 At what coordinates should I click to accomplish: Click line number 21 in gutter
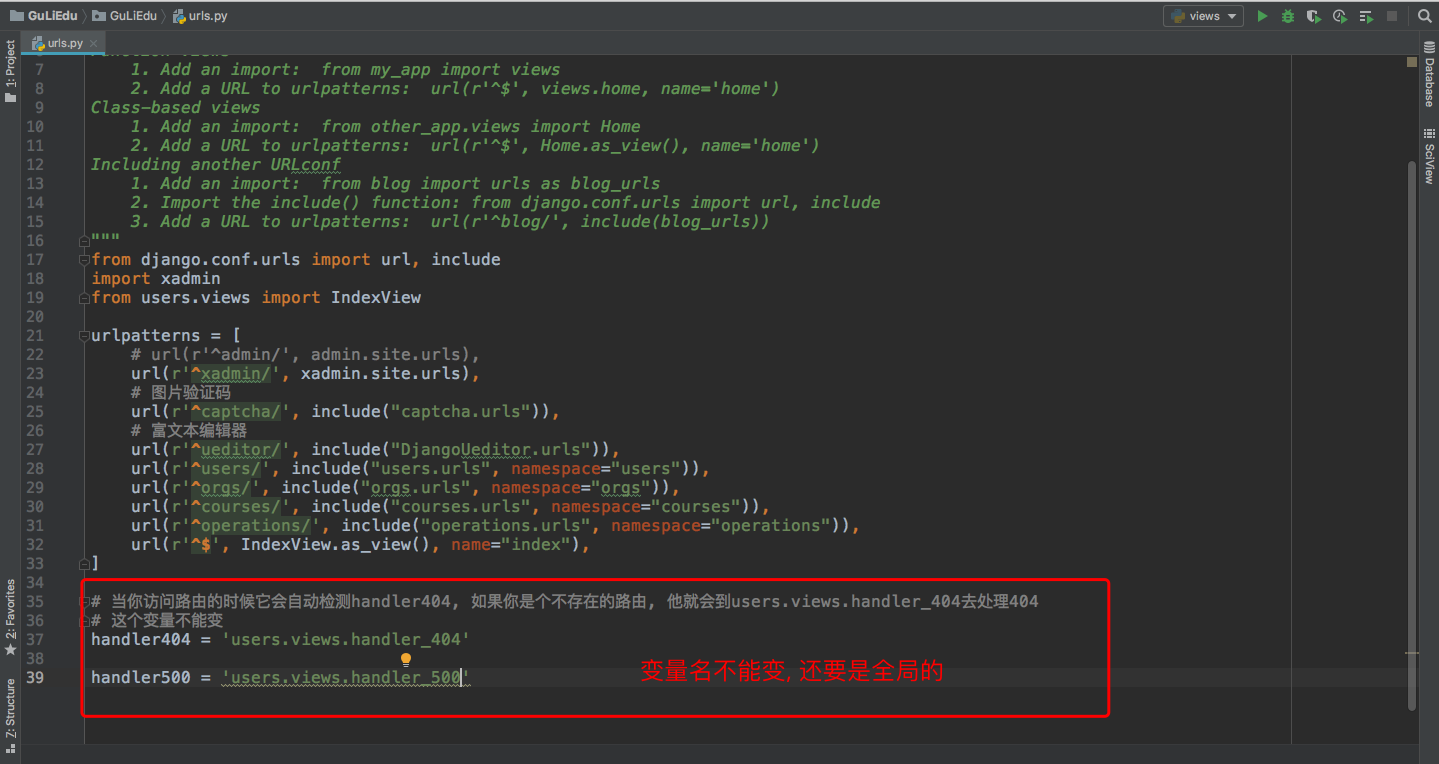[34, 335]
